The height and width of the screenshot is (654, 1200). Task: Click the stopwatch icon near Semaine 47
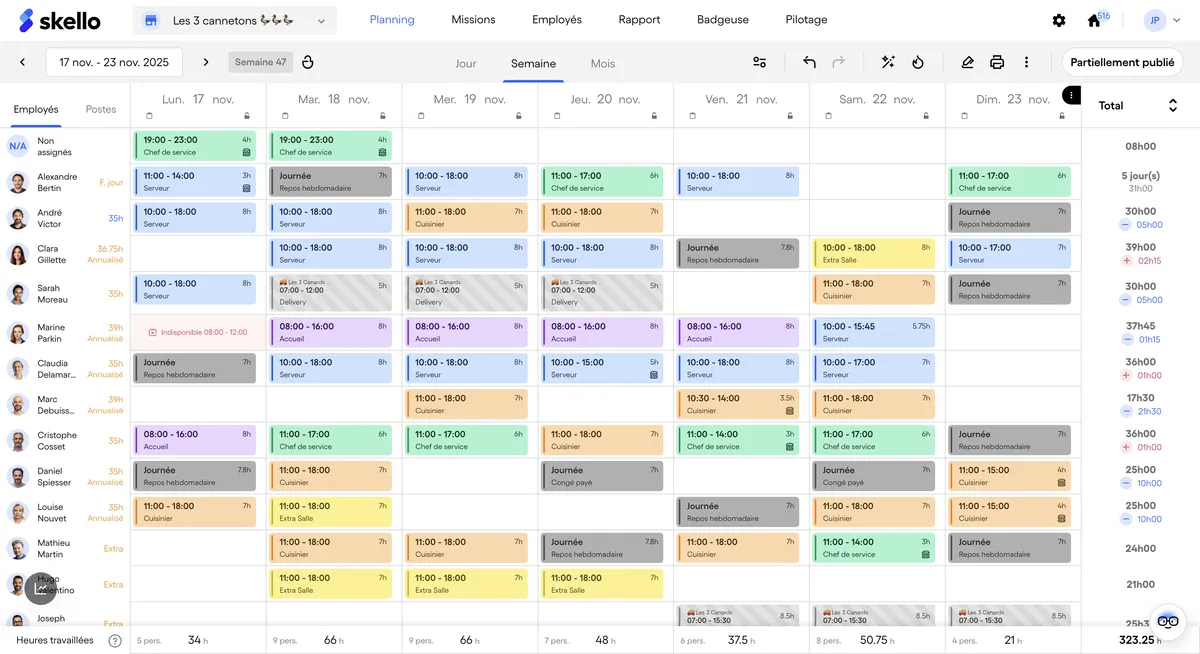click(308, 62)
